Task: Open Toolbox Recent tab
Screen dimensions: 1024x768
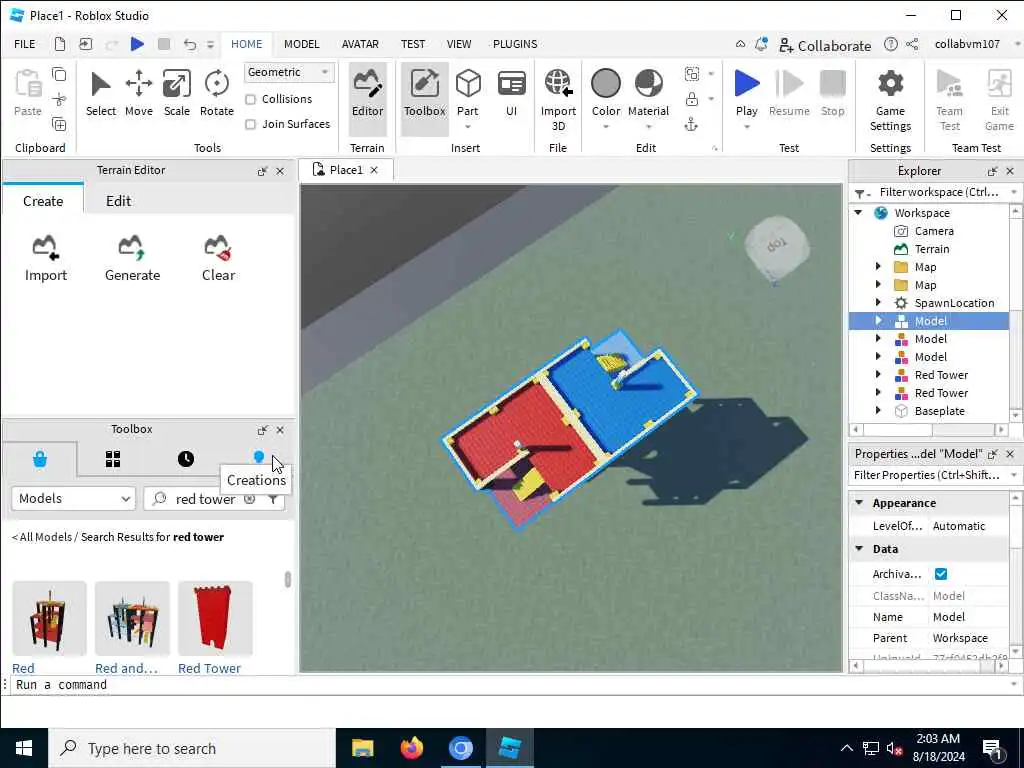Action: (x=186, y=459)
